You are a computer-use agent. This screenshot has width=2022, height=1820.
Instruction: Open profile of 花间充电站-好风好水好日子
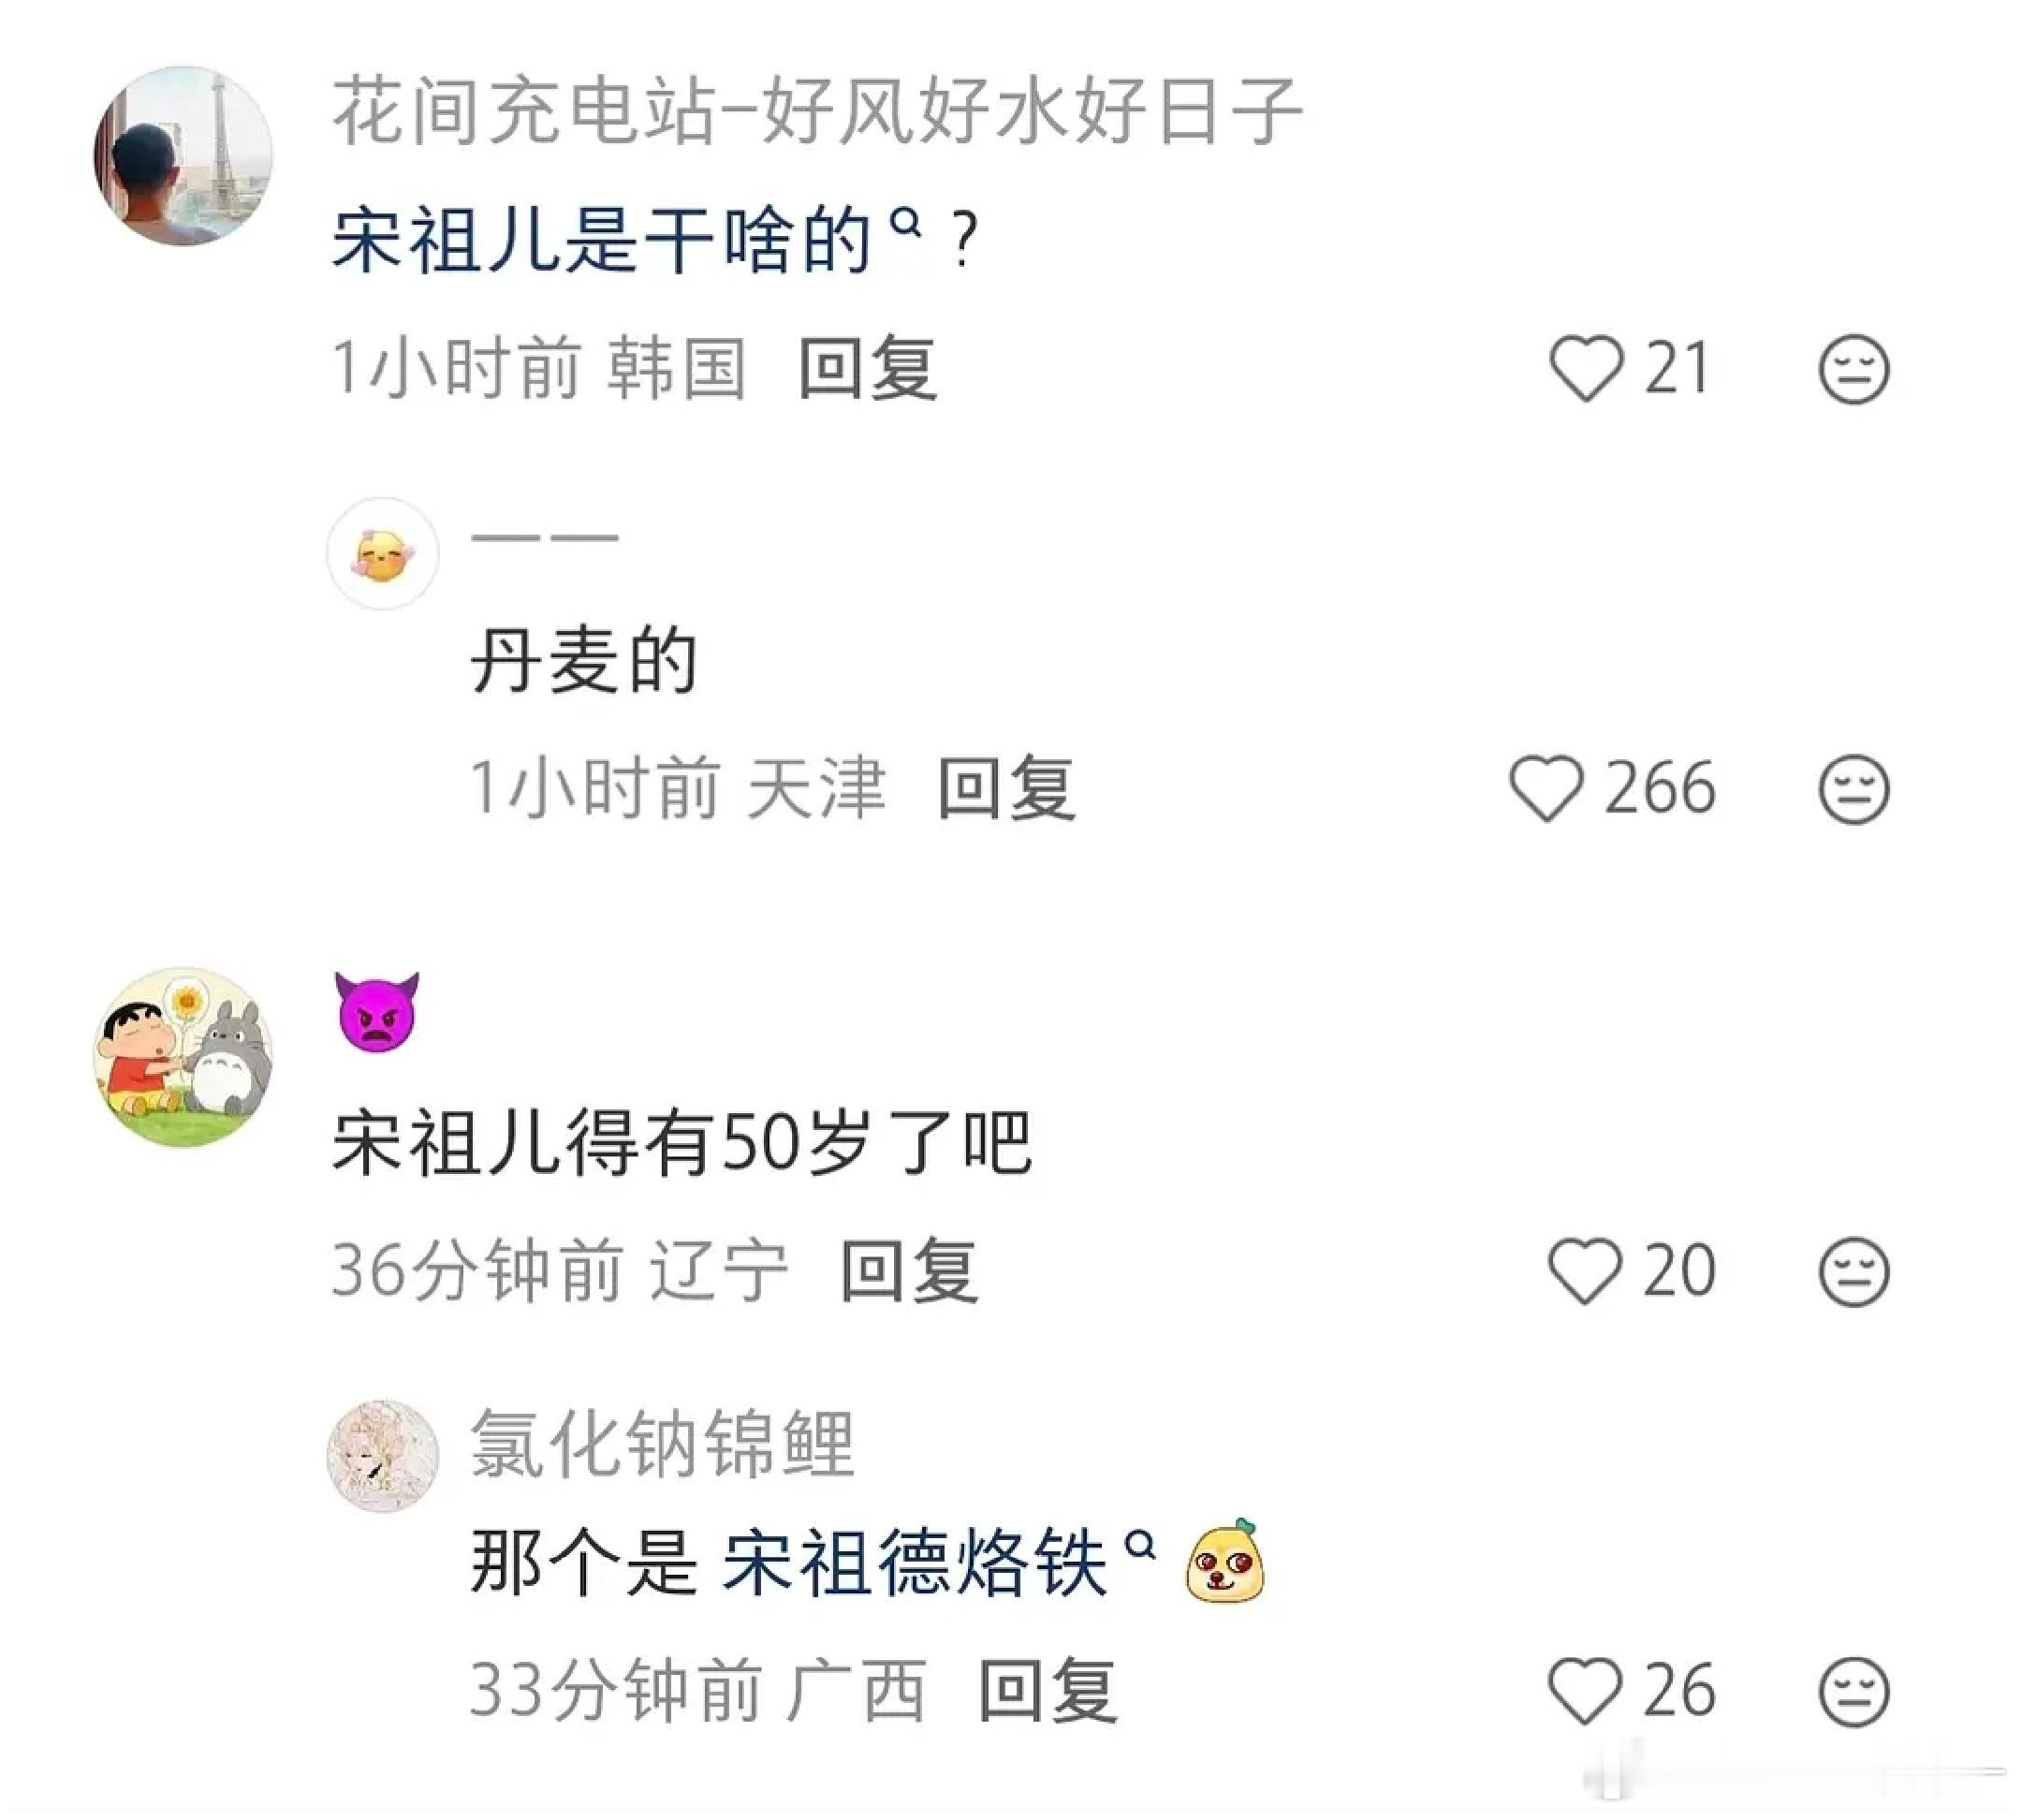(817, 111)
